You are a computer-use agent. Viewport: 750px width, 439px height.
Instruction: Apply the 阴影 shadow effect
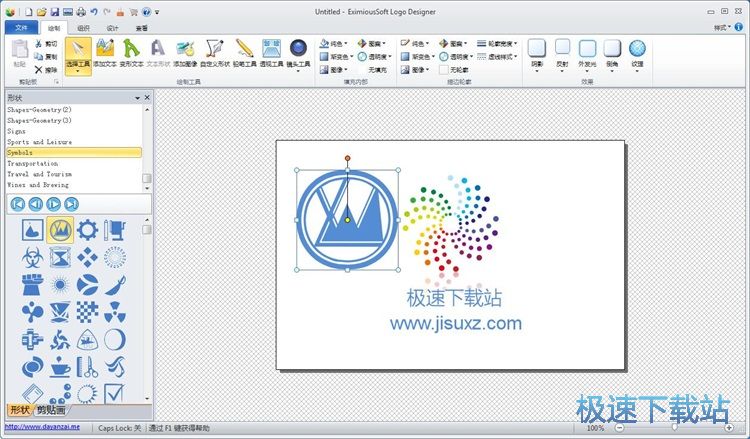(538, 53)
